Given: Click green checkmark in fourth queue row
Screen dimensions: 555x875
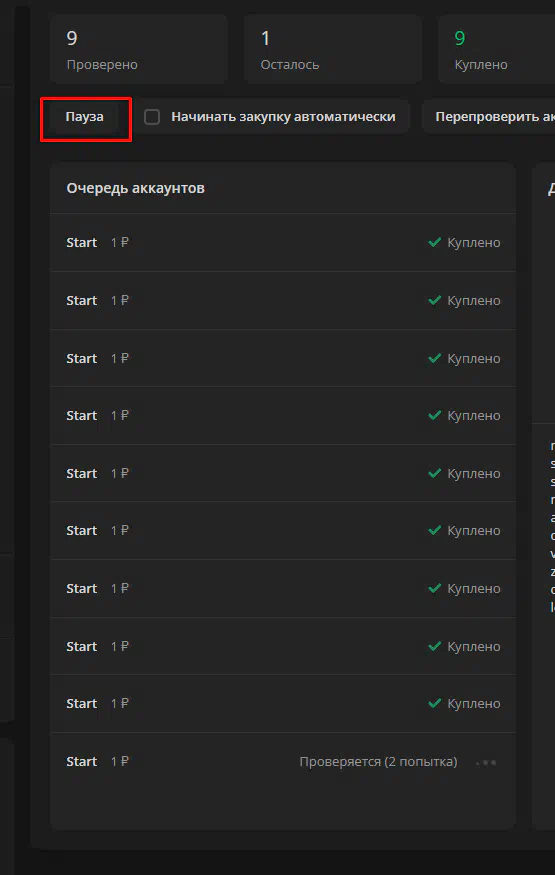Looking at the screenshot, I should (435, 415).
